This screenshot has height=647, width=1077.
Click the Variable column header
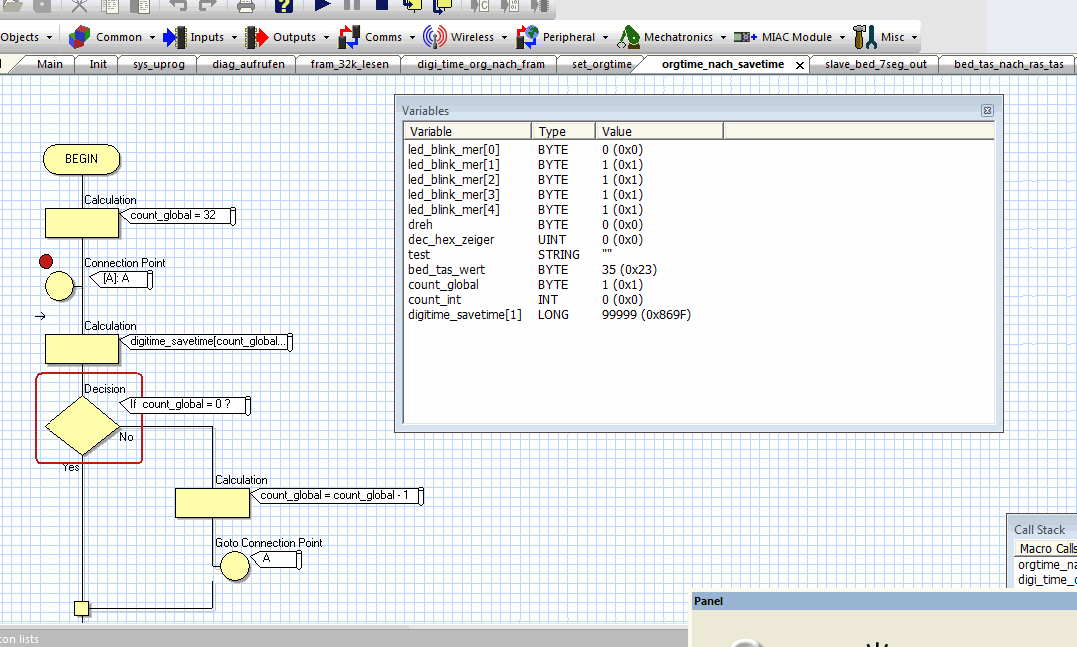467,131
